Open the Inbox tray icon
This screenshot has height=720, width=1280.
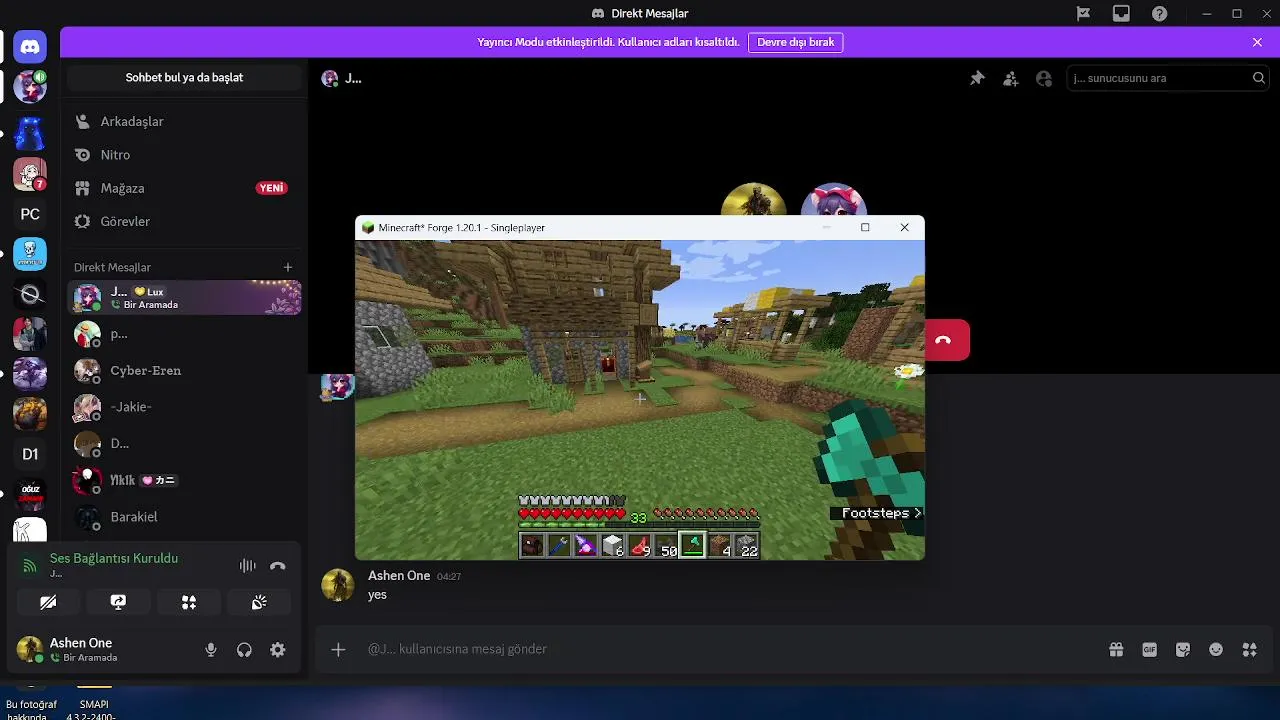coord(1121,14)
